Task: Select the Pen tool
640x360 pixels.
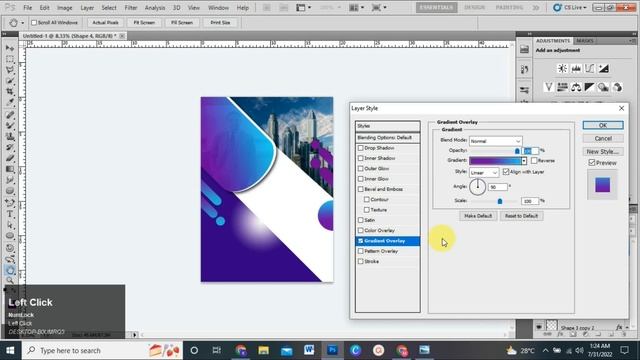Action: (x=10, y=203)
